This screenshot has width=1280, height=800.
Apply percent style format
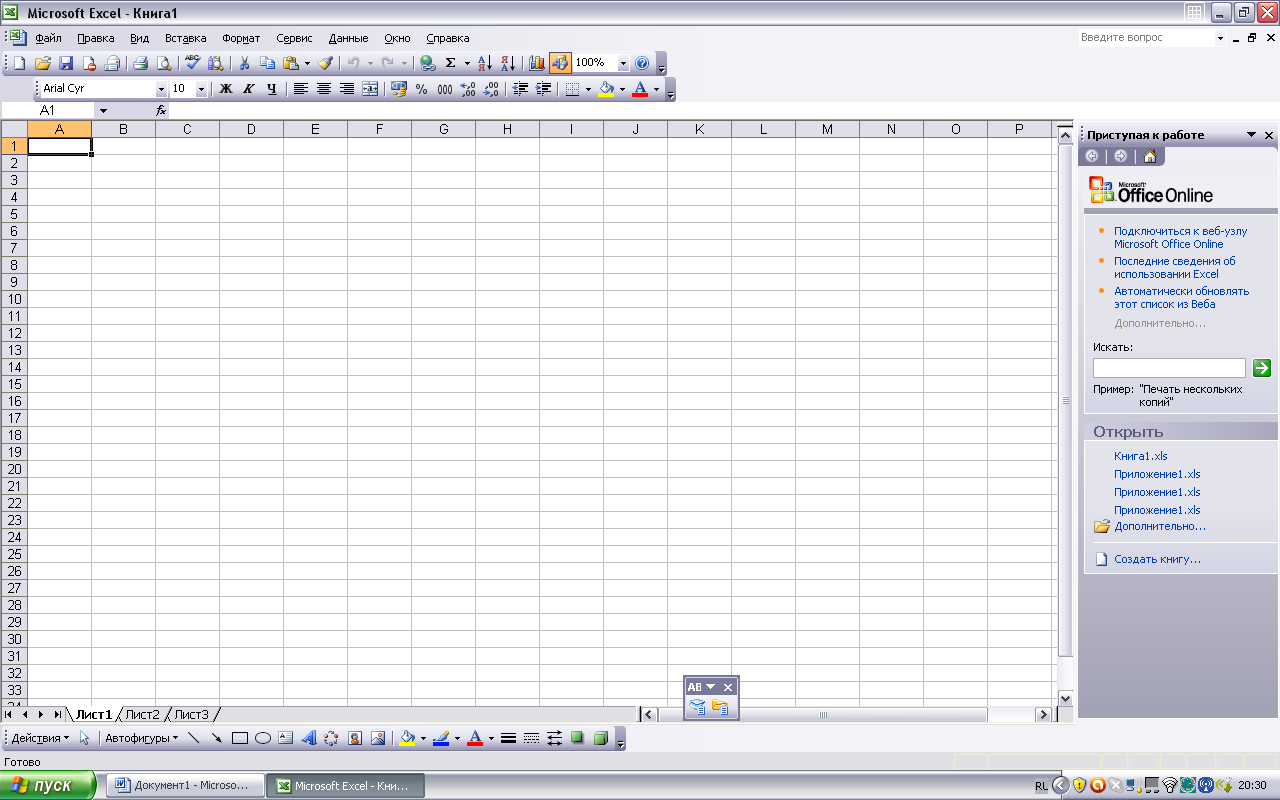click(422, 89)
